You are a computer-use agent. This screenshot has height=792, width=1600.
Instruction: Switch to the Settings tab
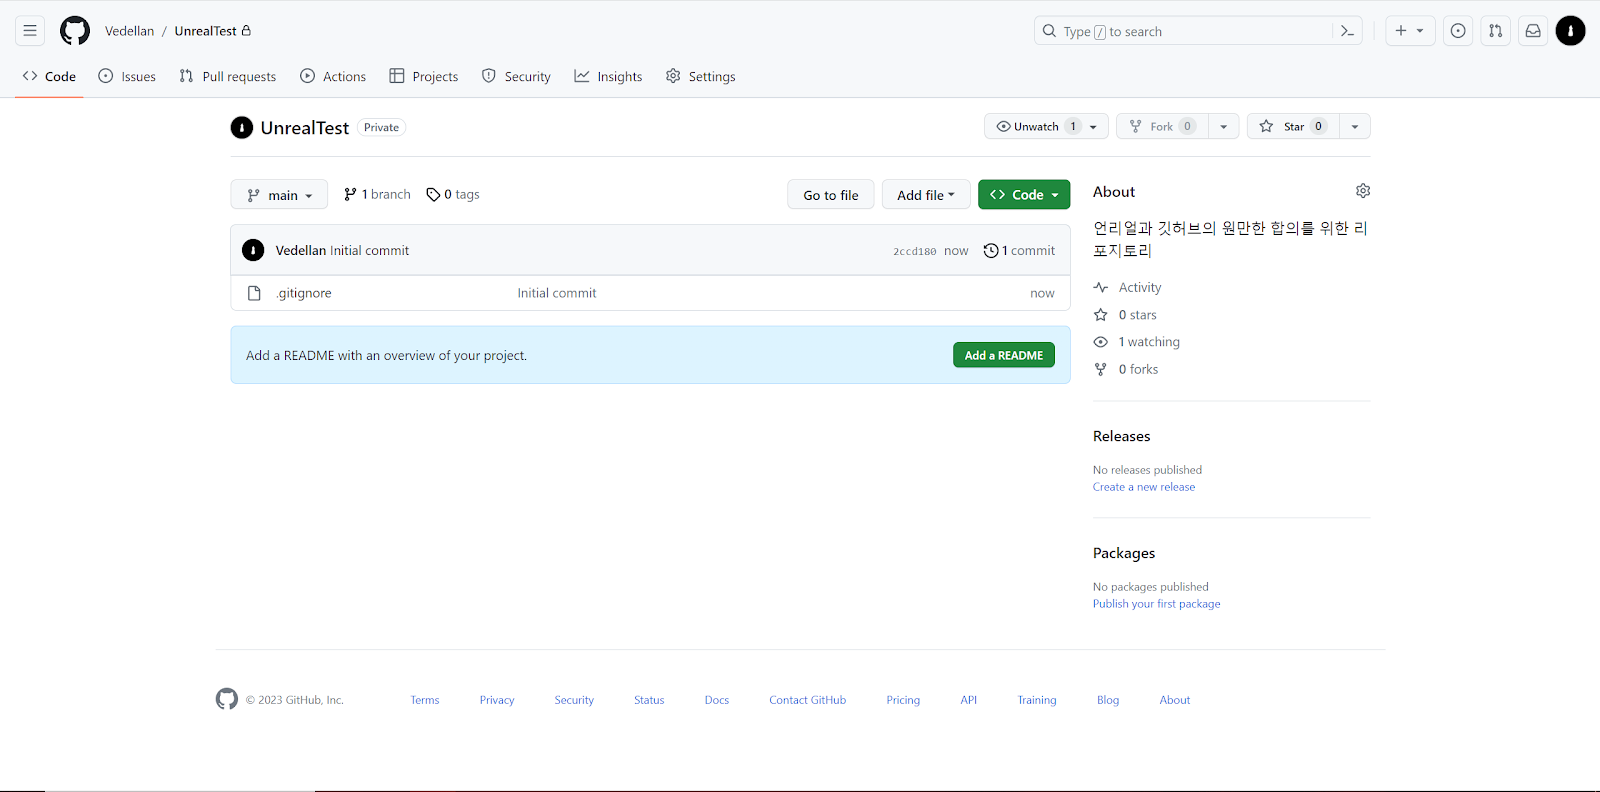[x=700, y=76]
